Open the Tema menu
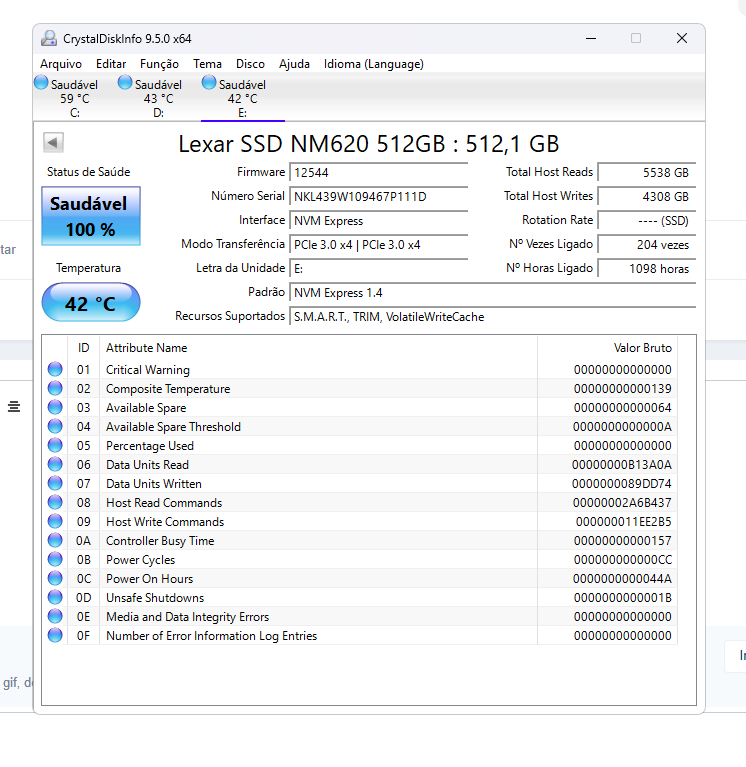 click(207, 64)
